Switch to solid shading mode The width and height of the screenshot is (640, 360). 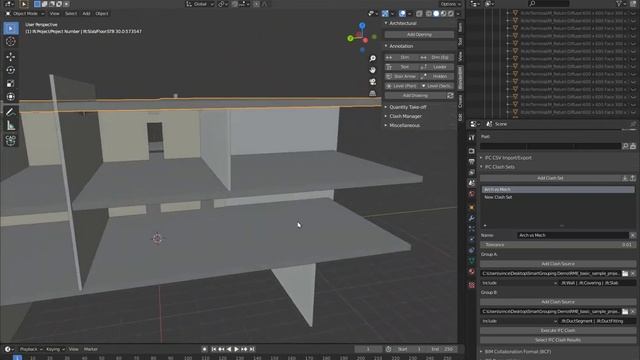[436, 13]
